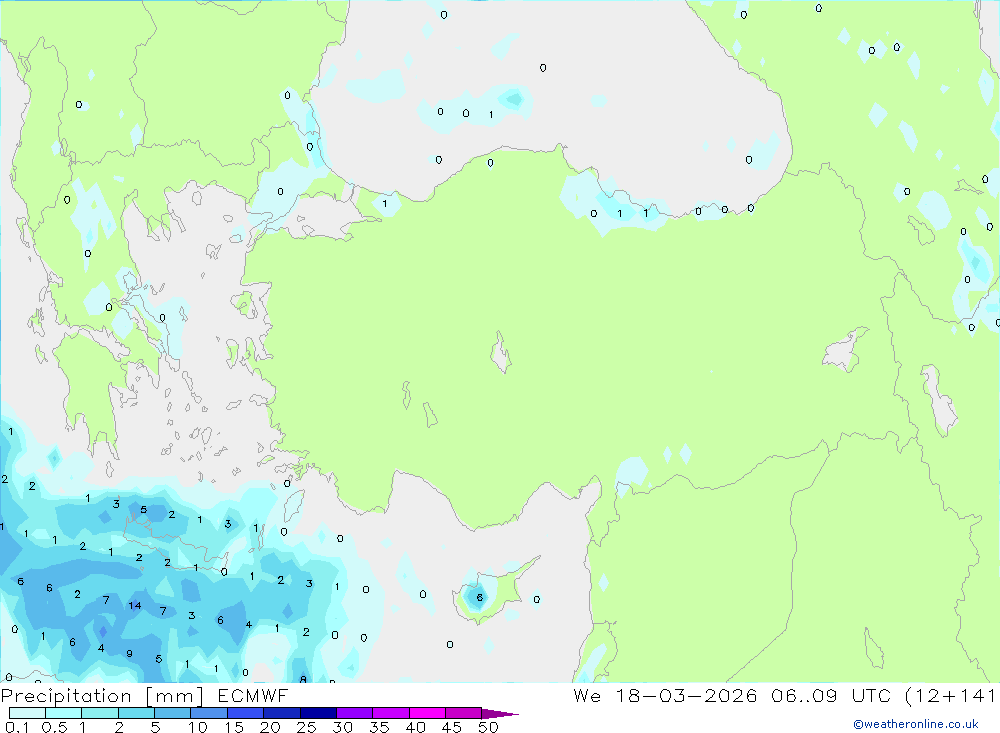The height and width of the screenshot is (733, 1000).
Task: Click the 'ECMWF' model label
Action: (x=253, y=695)
